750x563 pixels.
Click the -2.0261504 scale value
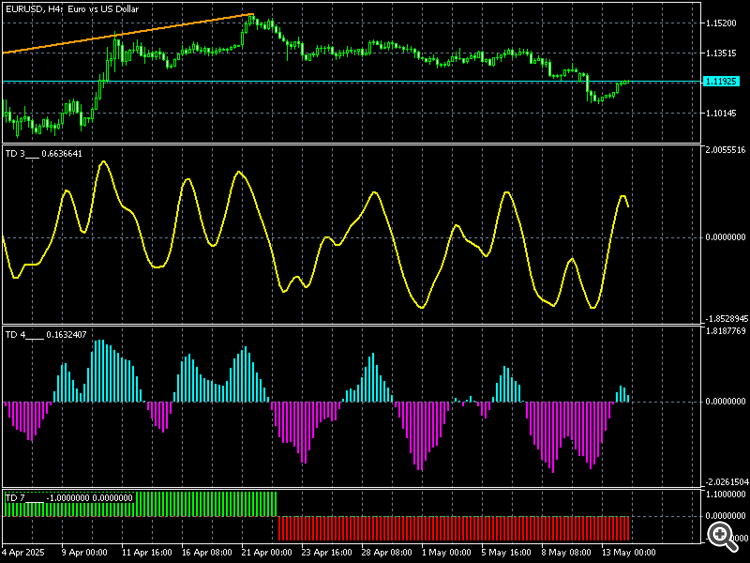725,482
